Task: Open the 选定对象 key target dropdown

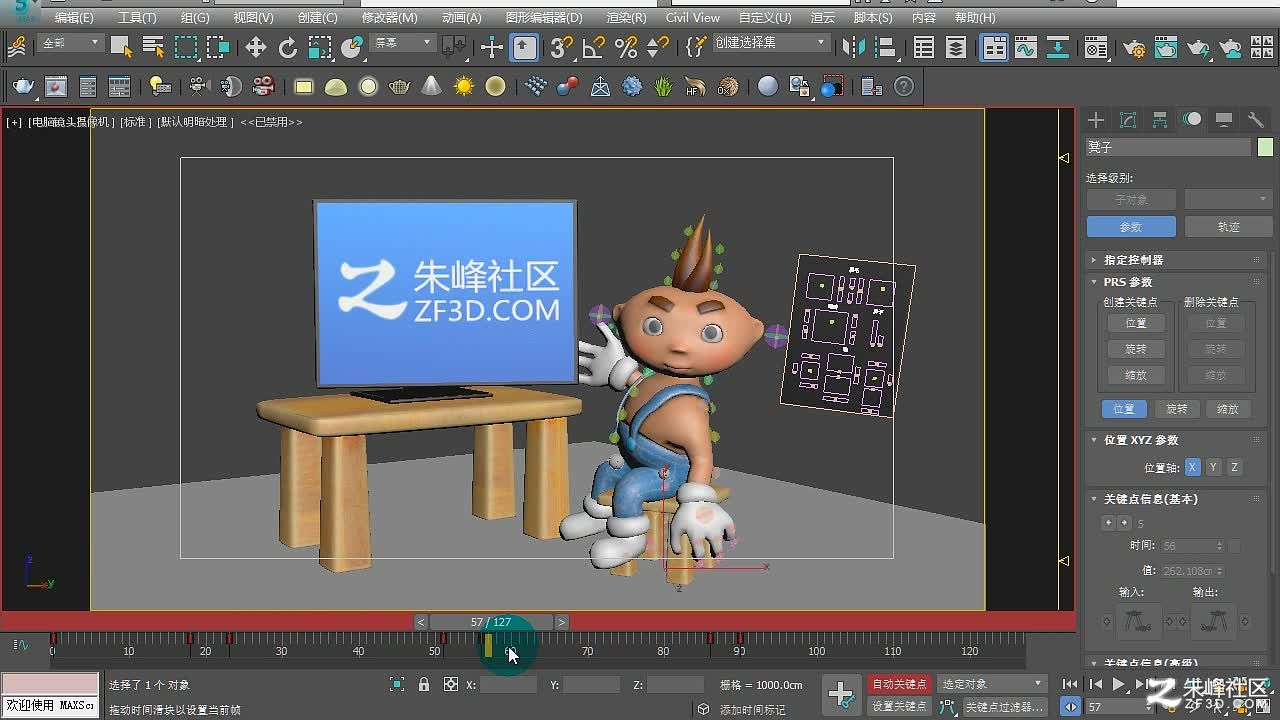Action: click(992, 684)
